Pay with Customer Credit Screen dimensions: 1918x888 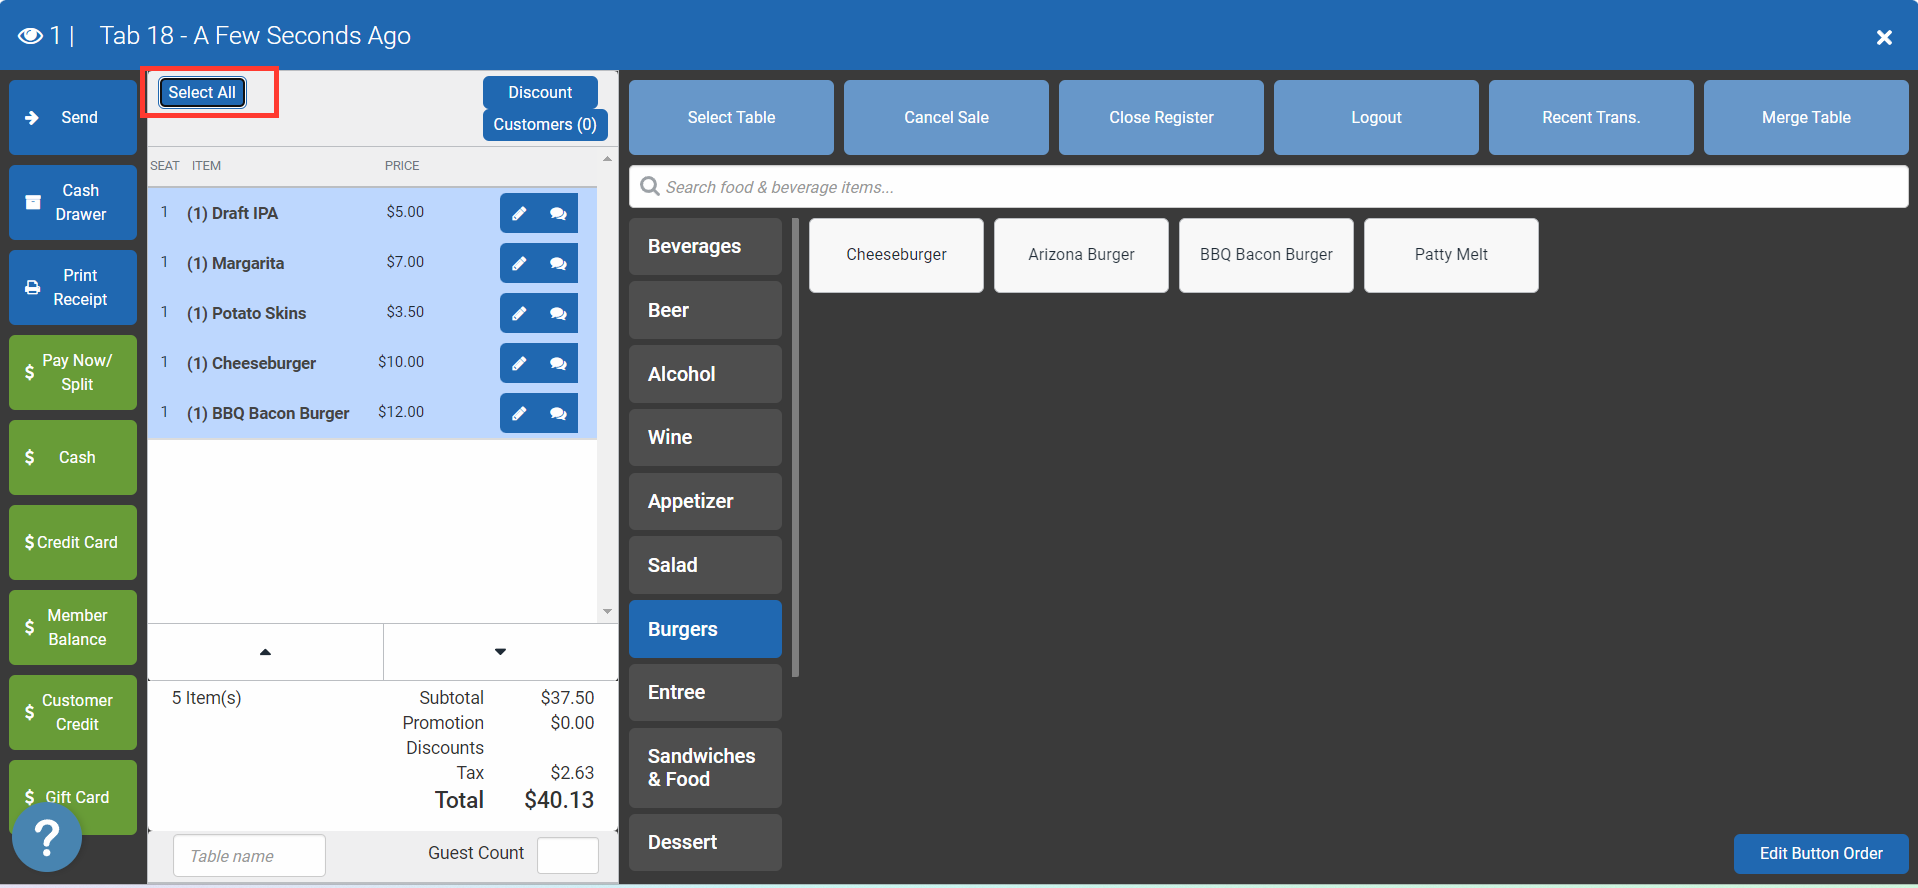pos(73,712)
